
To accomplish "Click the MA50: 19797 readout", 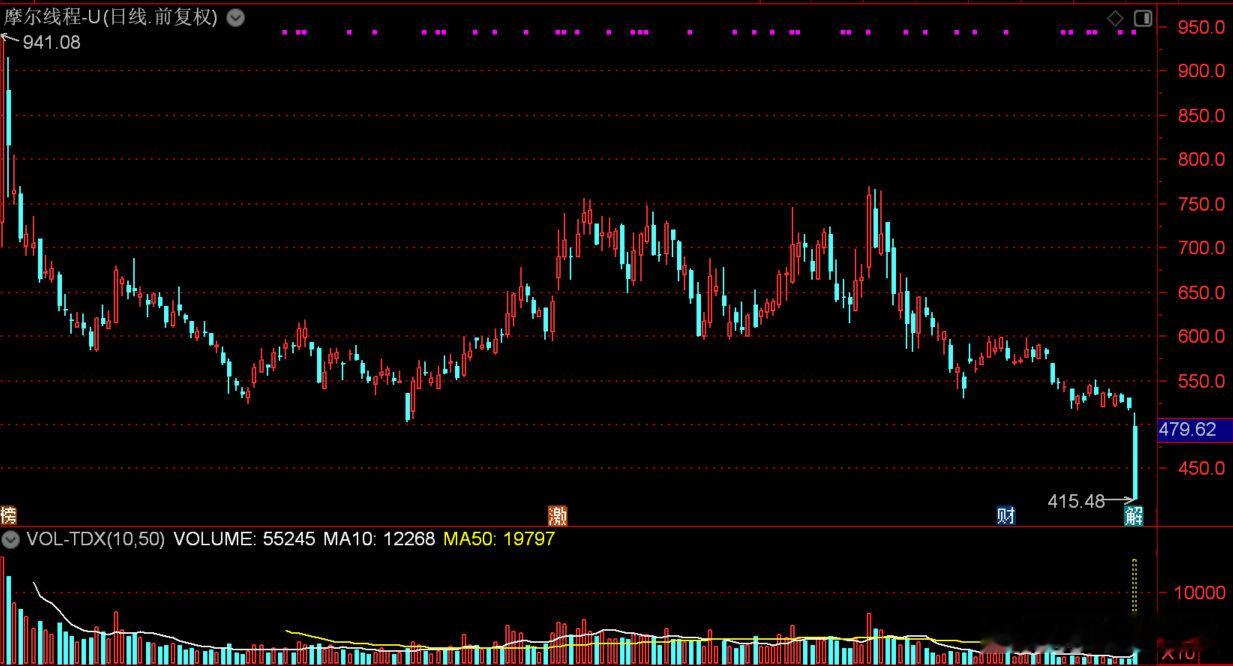I will coord(499,539).
